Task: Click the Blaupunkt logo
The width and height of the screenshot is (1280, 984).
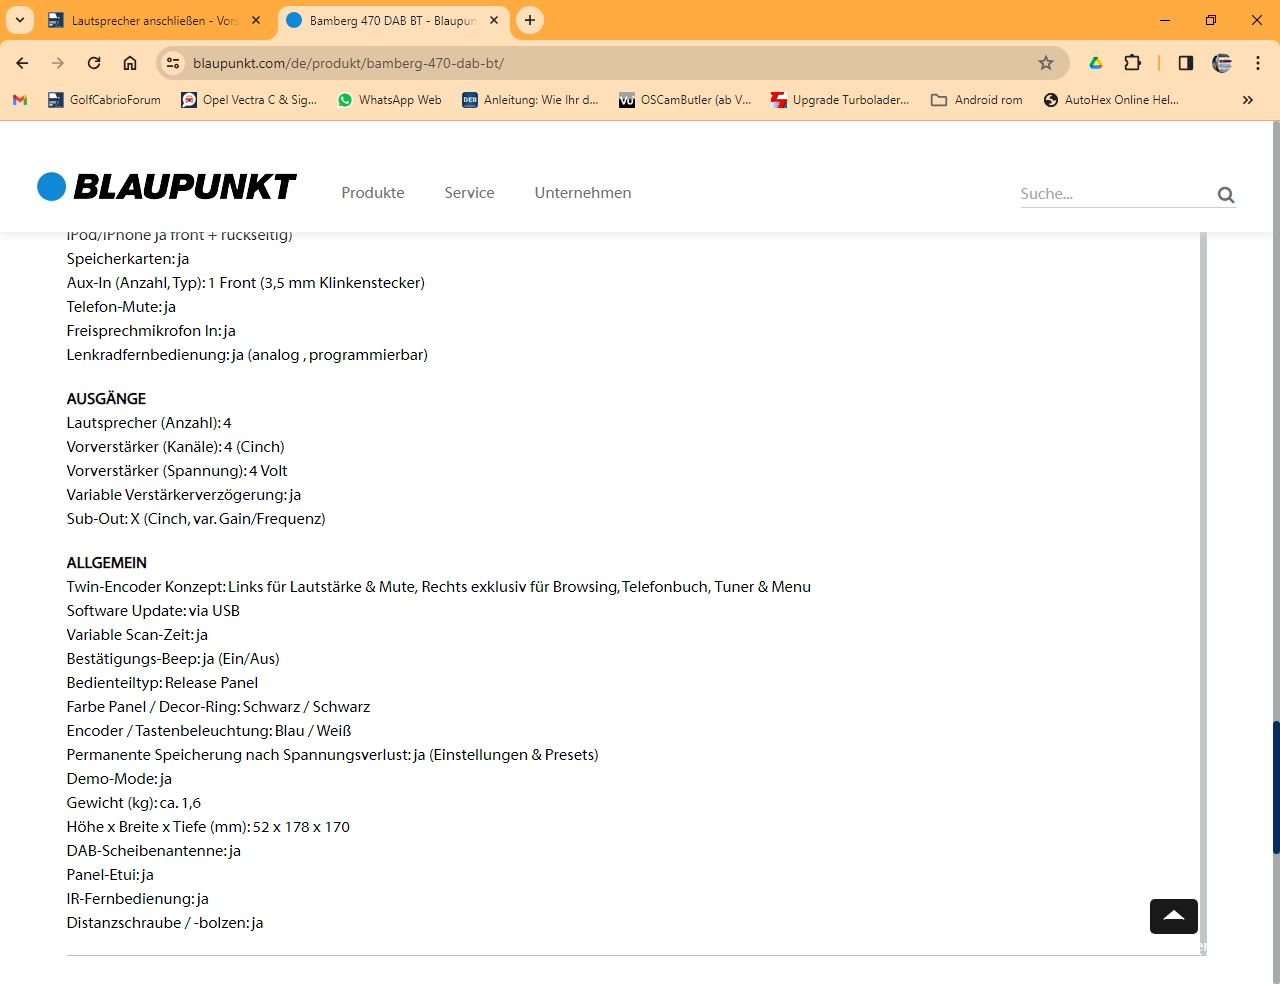Action: 166,187
